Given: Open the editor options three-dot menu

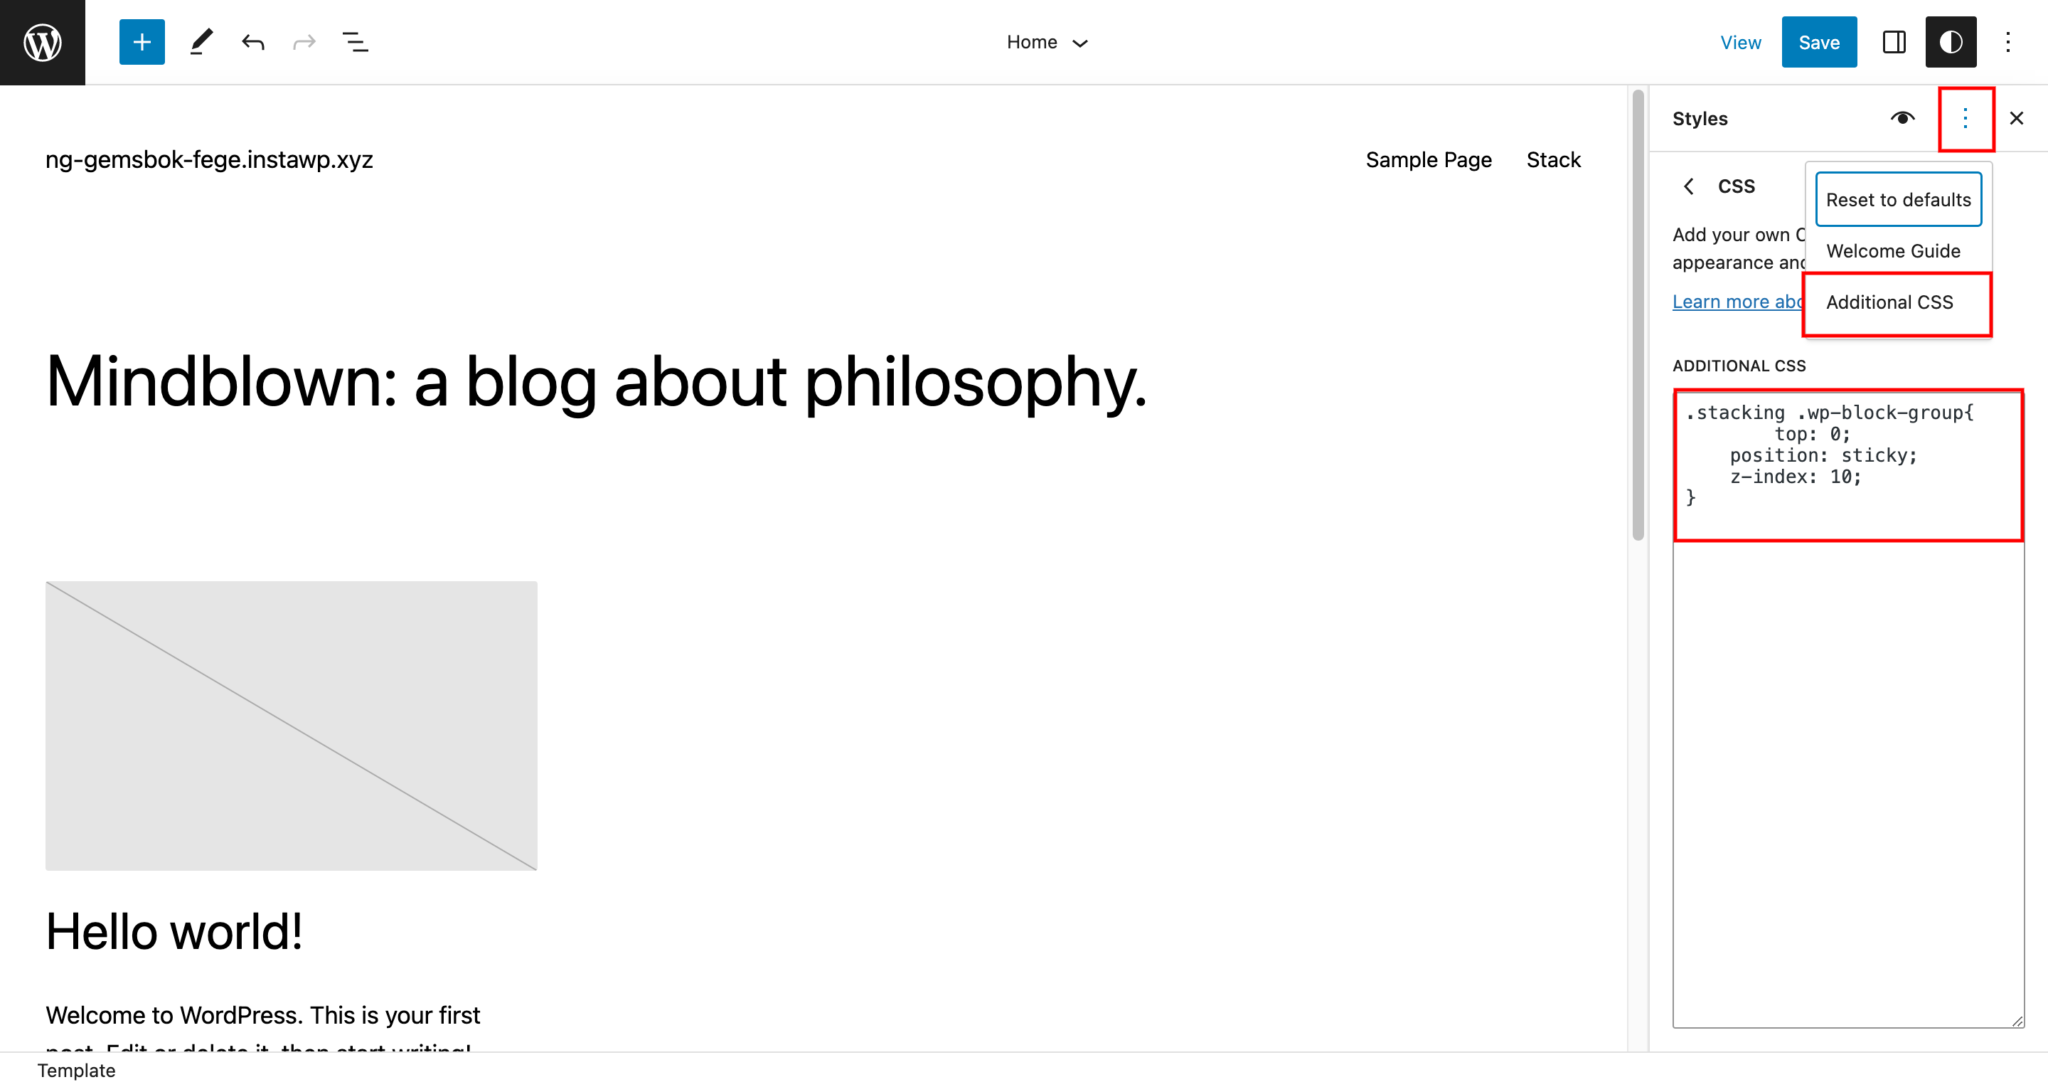Looking at the screenshot, I should [x=2009, y=42].
